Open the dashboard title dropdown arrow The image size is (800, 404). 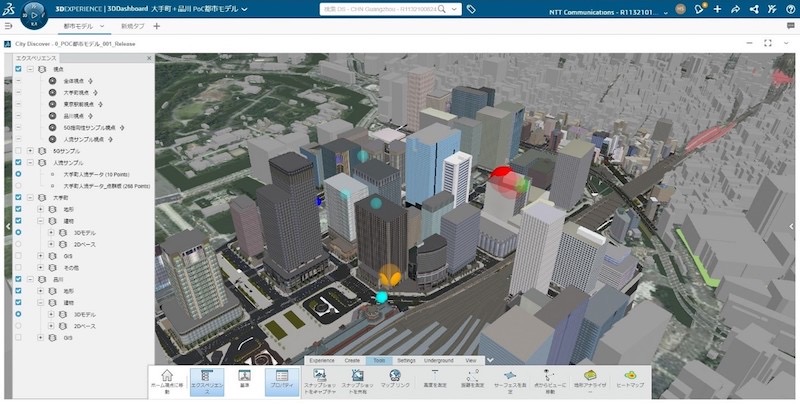tap(244, 9)
